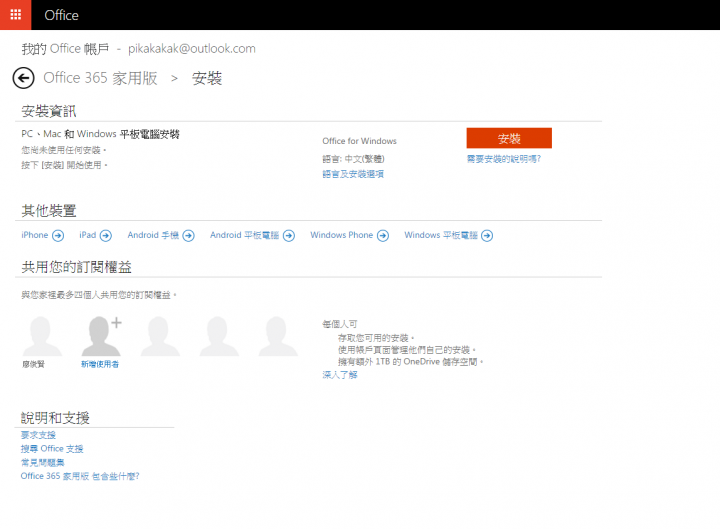This screenshot has height=529, width=720.
Task: Click the Office for Windows label
Action: (x=360, y=141)
